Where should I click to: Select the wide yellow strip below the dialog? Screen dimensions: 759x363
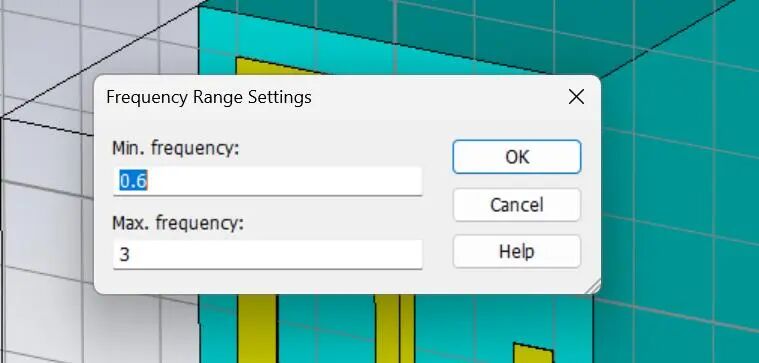pyautogui.click(x=257, y=328)
